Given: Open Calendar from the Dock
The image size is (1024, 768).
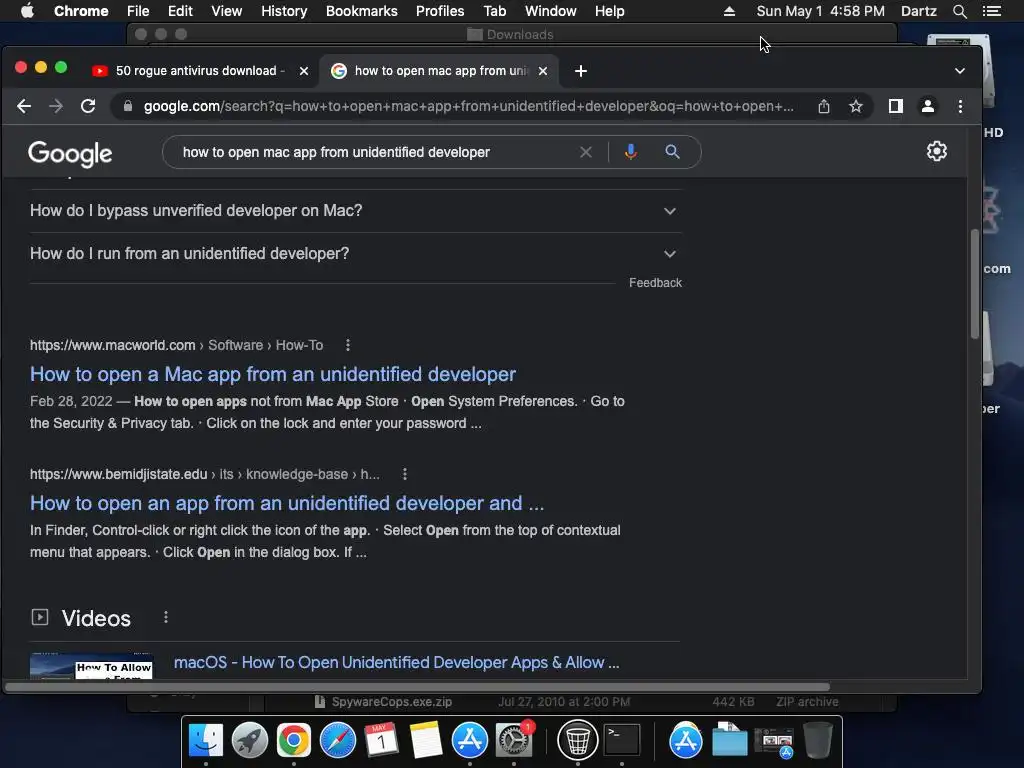Looking at the screenshot, I should point(381,741).
